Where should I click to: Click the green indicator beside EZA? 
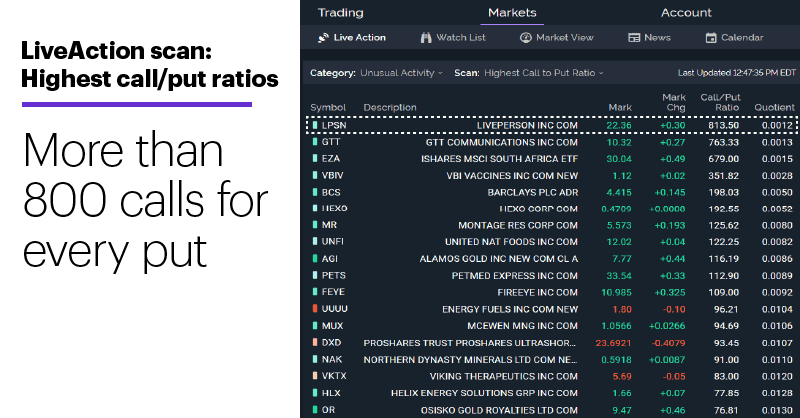coord(315,159)
